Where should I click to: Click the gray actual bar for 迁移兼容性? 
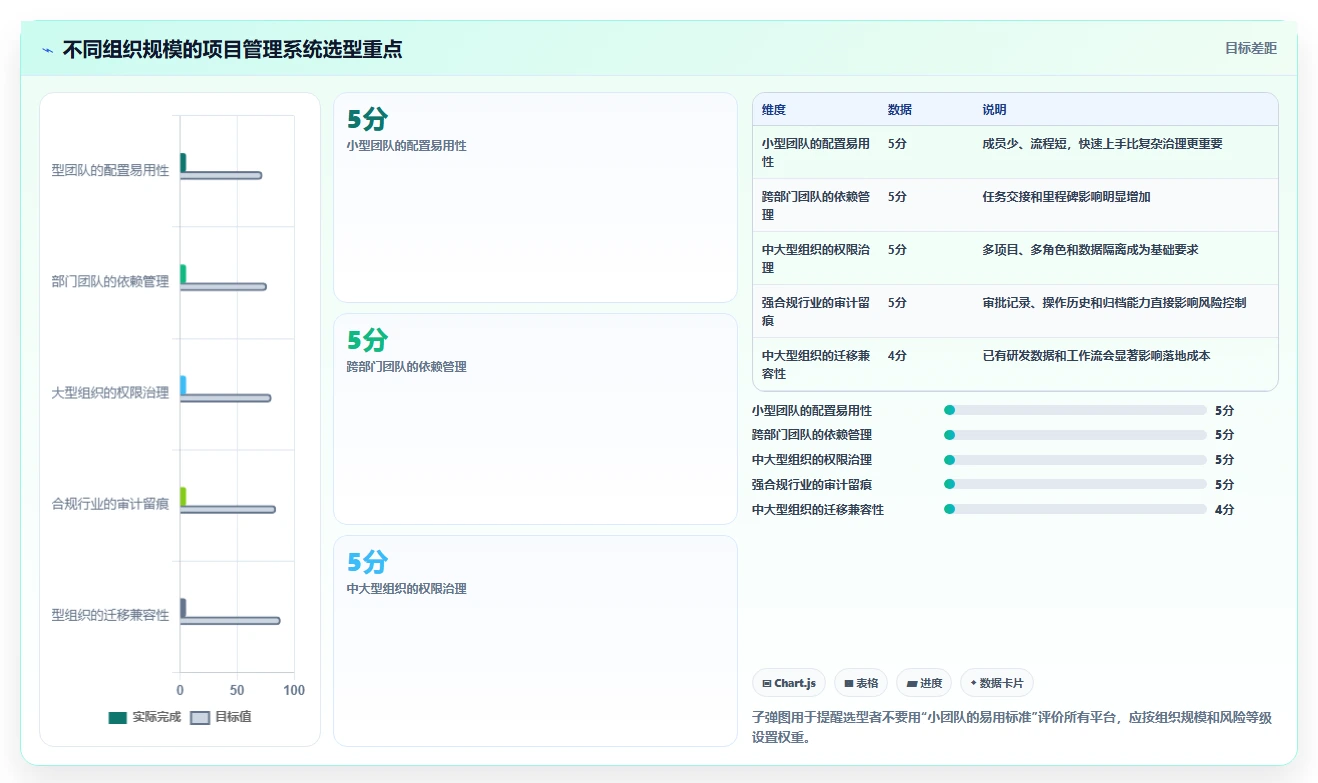coord(183,607)
